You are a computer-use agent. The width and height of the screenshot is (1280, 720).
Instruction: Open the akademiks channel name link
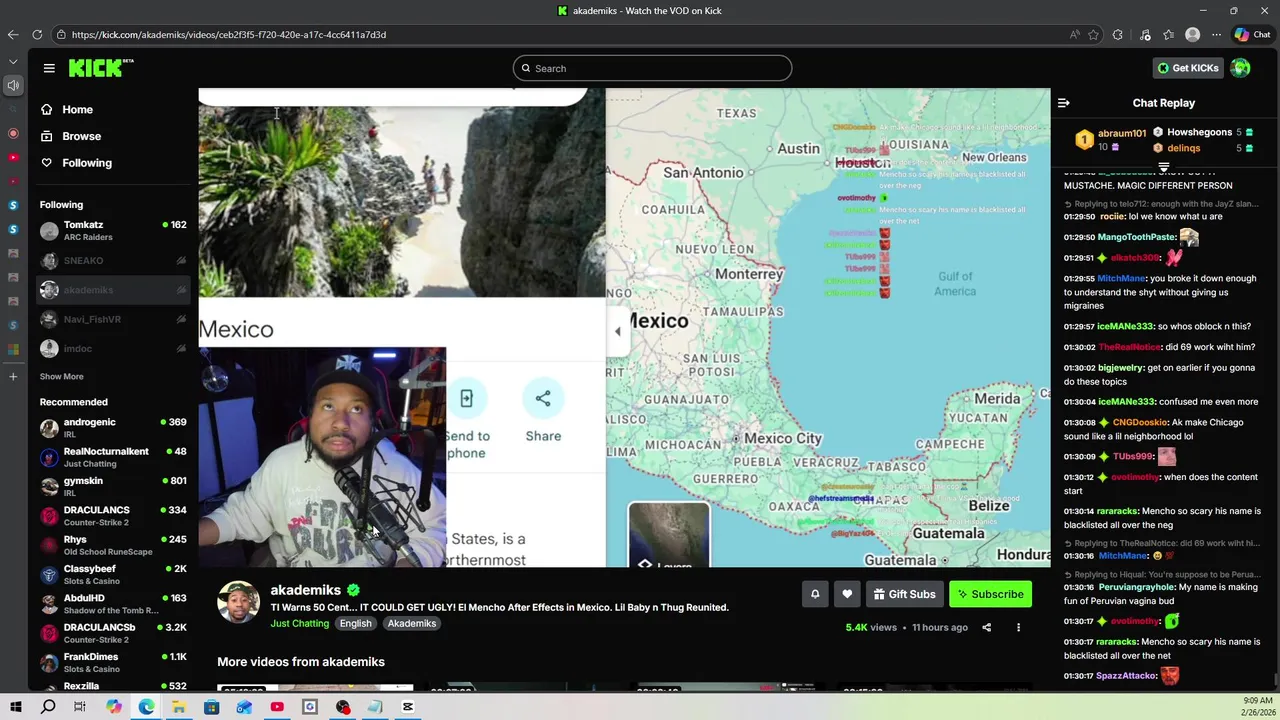[305, 590]
